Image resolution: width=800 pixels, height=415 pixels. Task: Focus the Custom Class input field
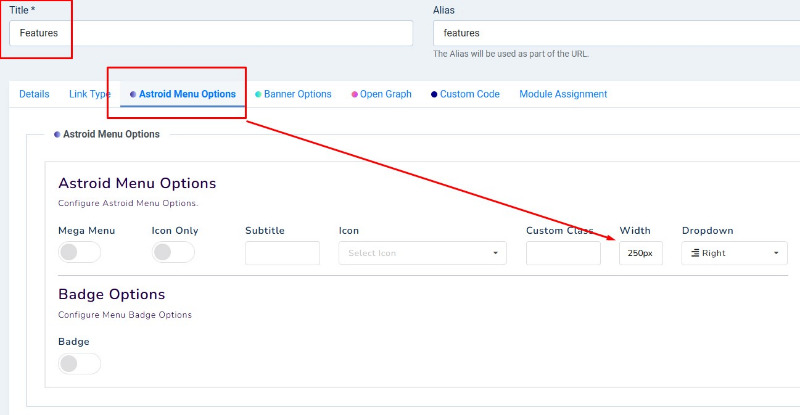click(563, 253)
